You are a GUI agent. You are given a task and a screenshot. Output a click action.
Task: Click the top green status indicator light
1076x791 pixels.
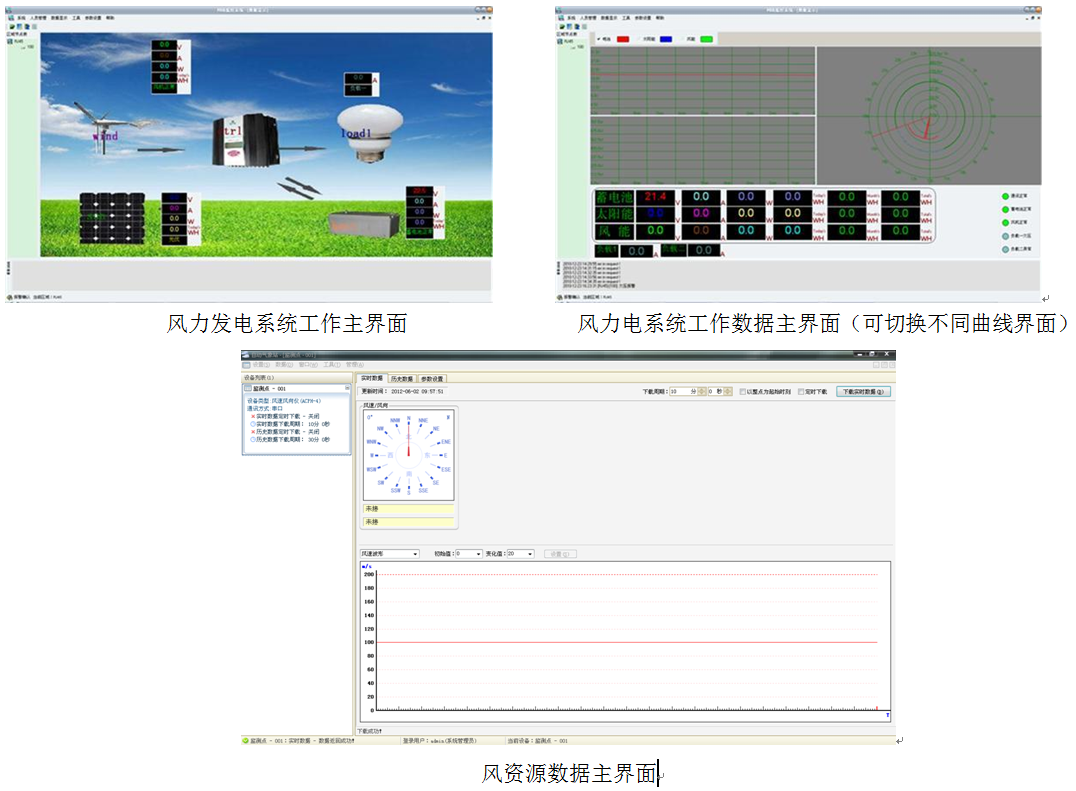(1005, 196)
